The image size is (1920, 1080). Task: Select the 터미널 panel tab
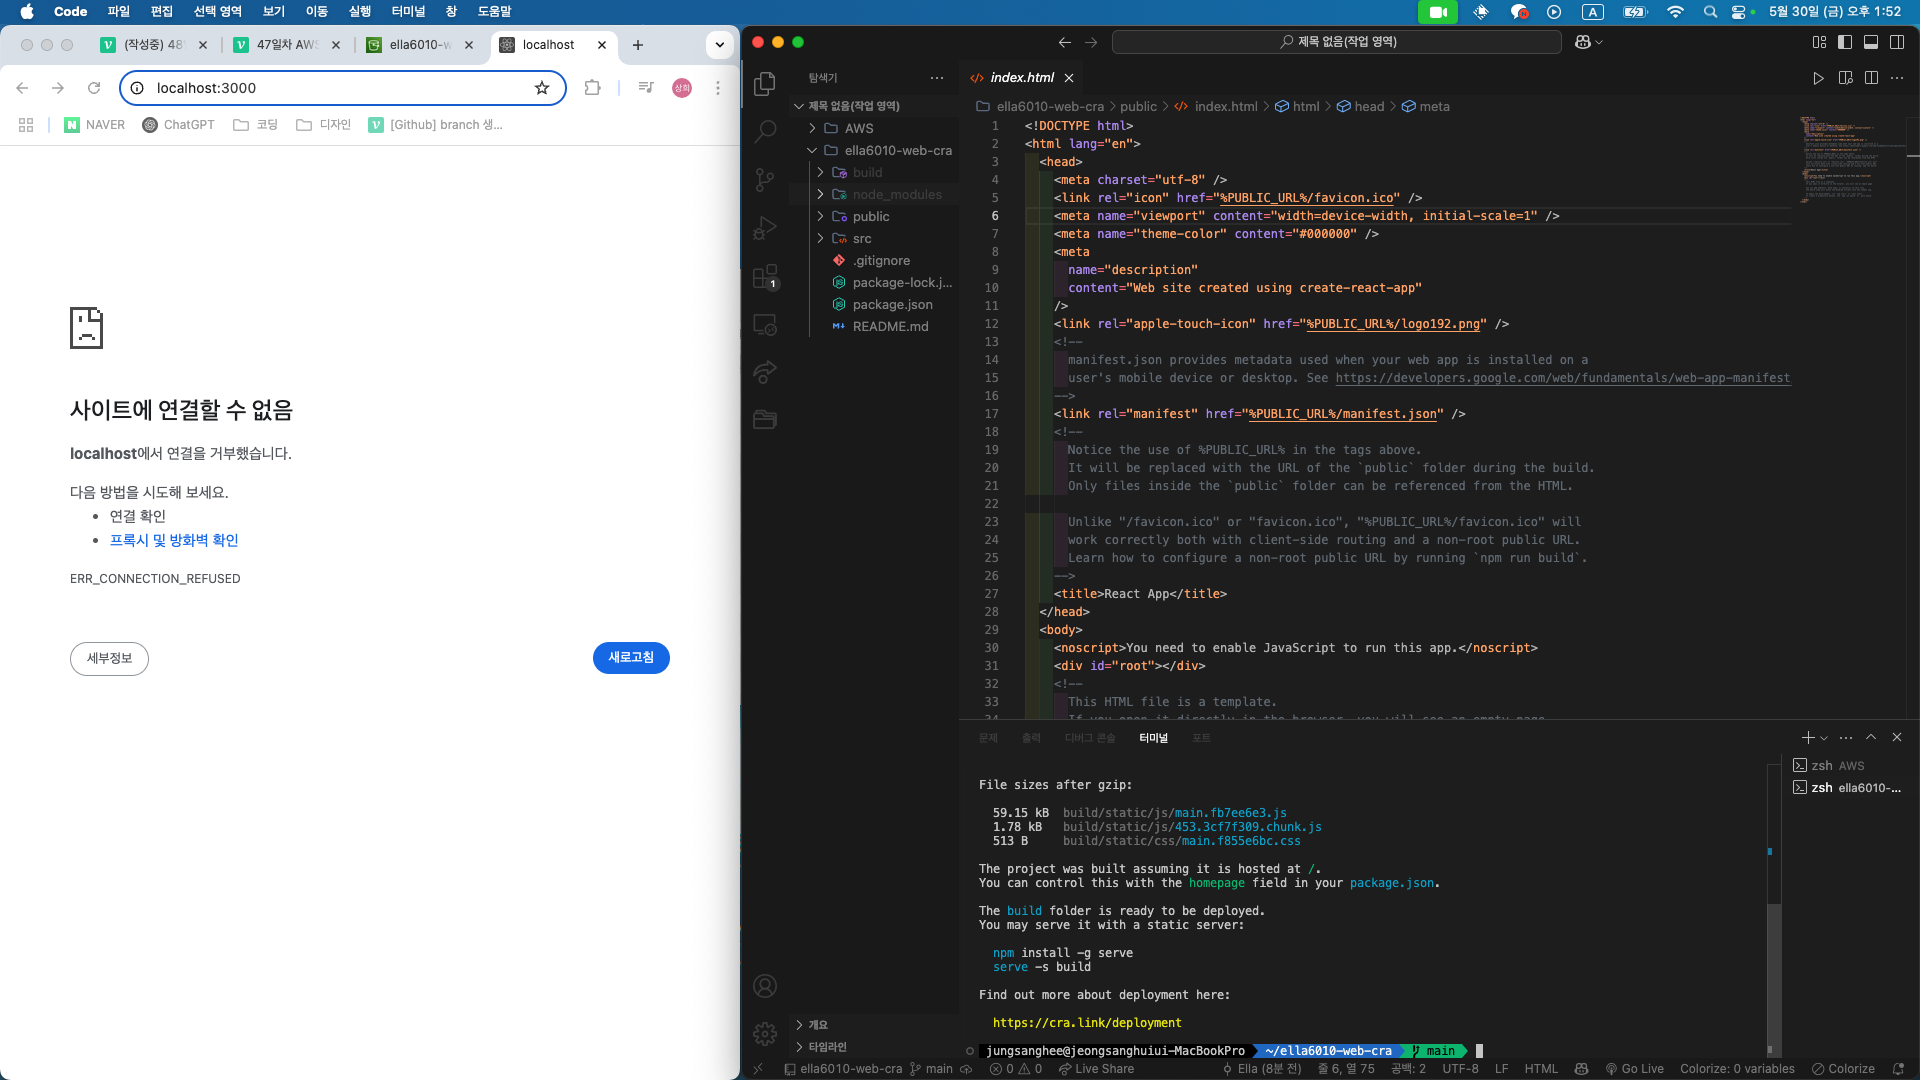[1153, 738]
